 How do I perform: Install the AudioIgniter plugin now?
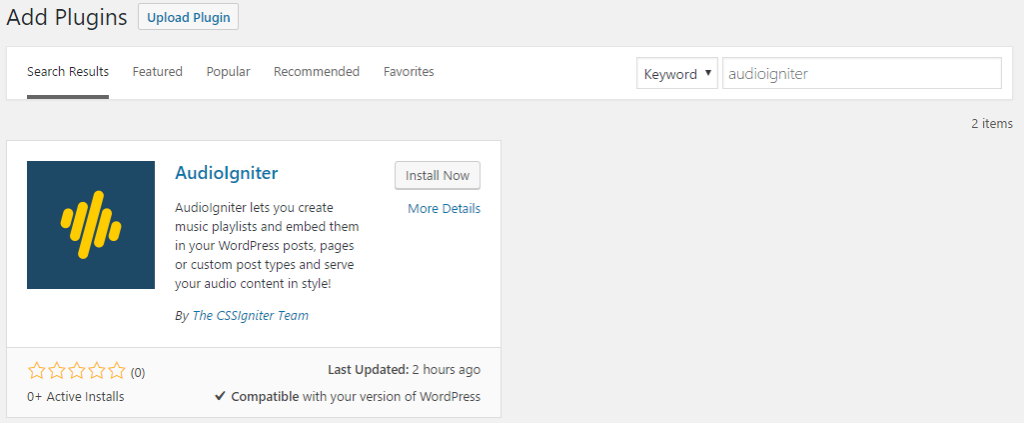click(438, 175)
